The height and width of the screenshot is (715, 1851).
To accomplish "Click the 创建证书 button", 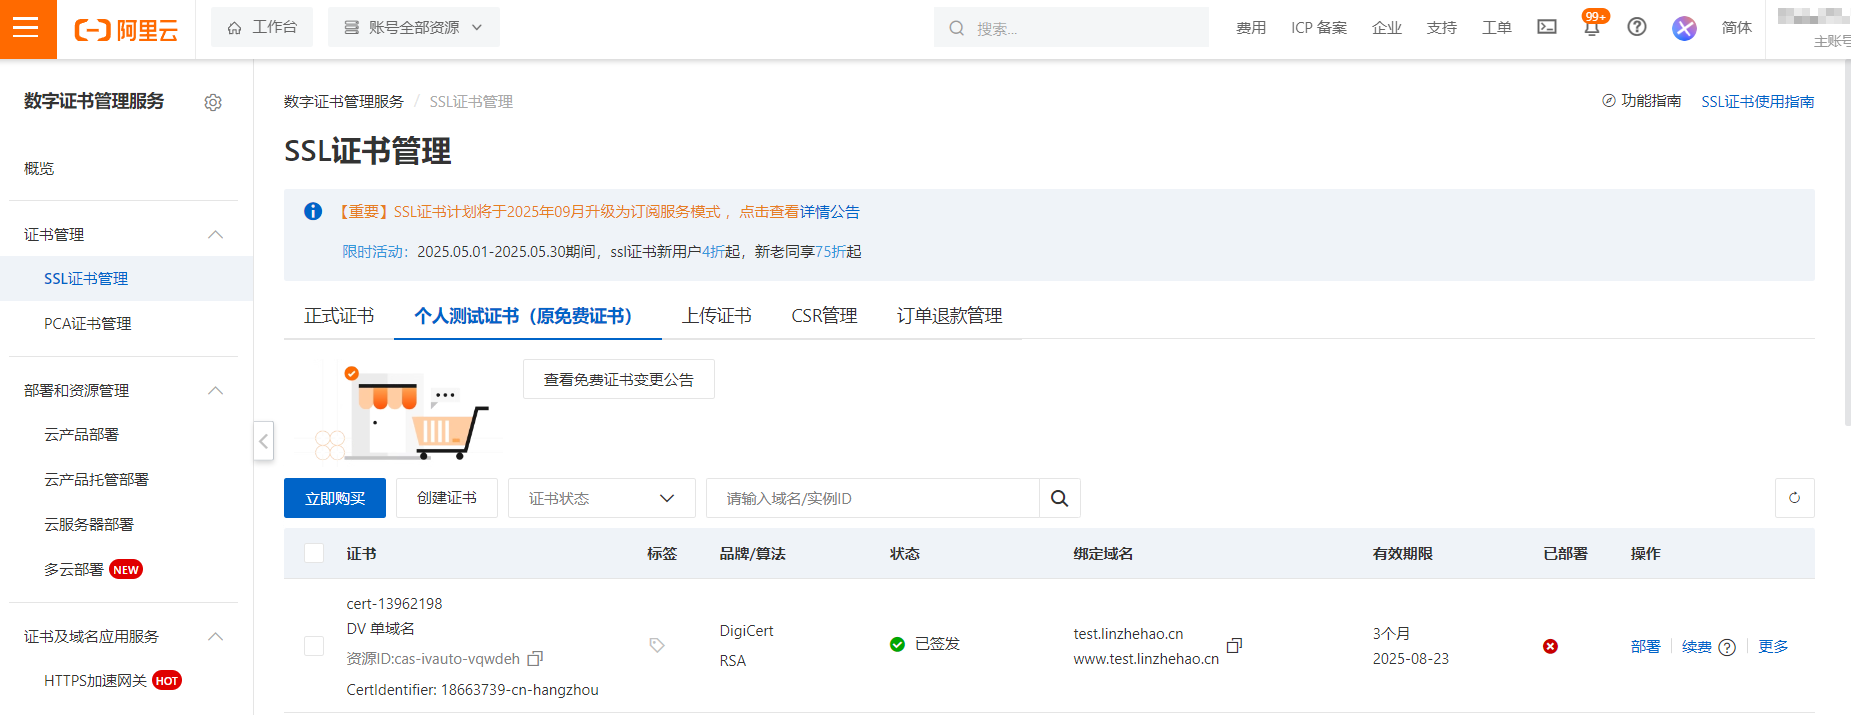I will tap(447, 498).
